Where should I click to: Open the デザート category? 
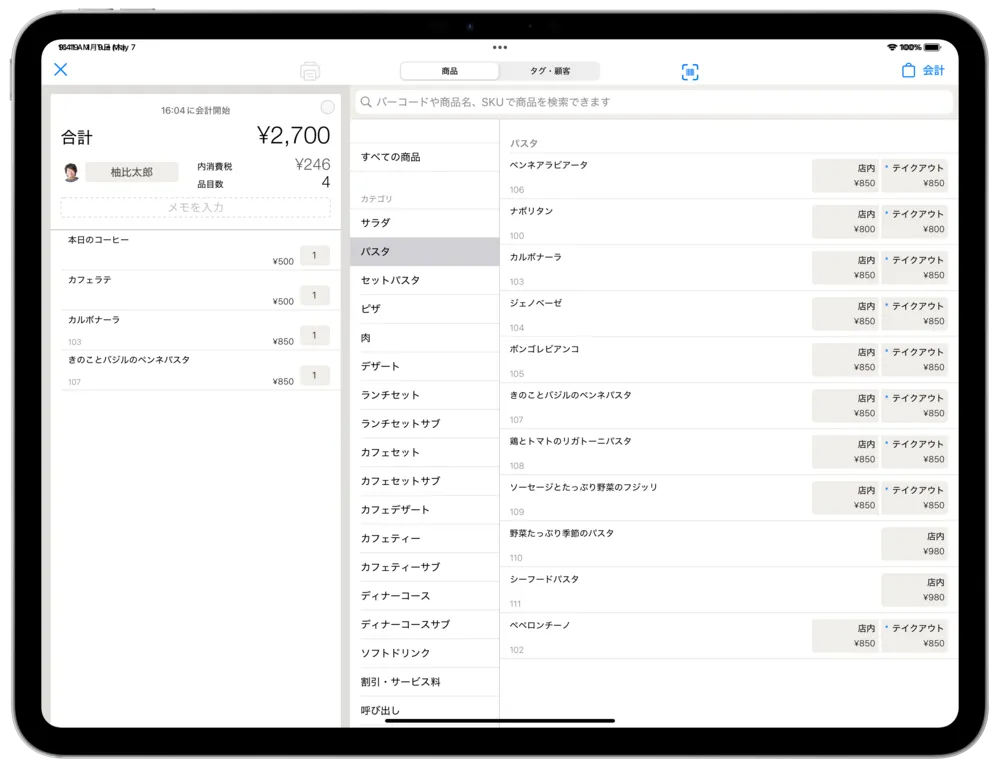(424, 366)
